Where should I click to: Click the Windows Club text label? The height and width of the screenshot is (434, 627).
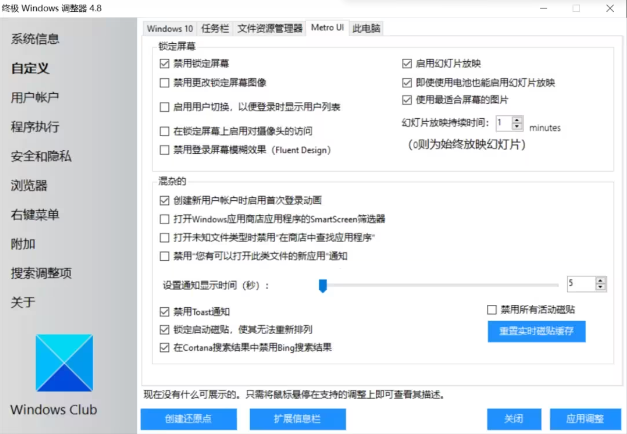point(54,410)
